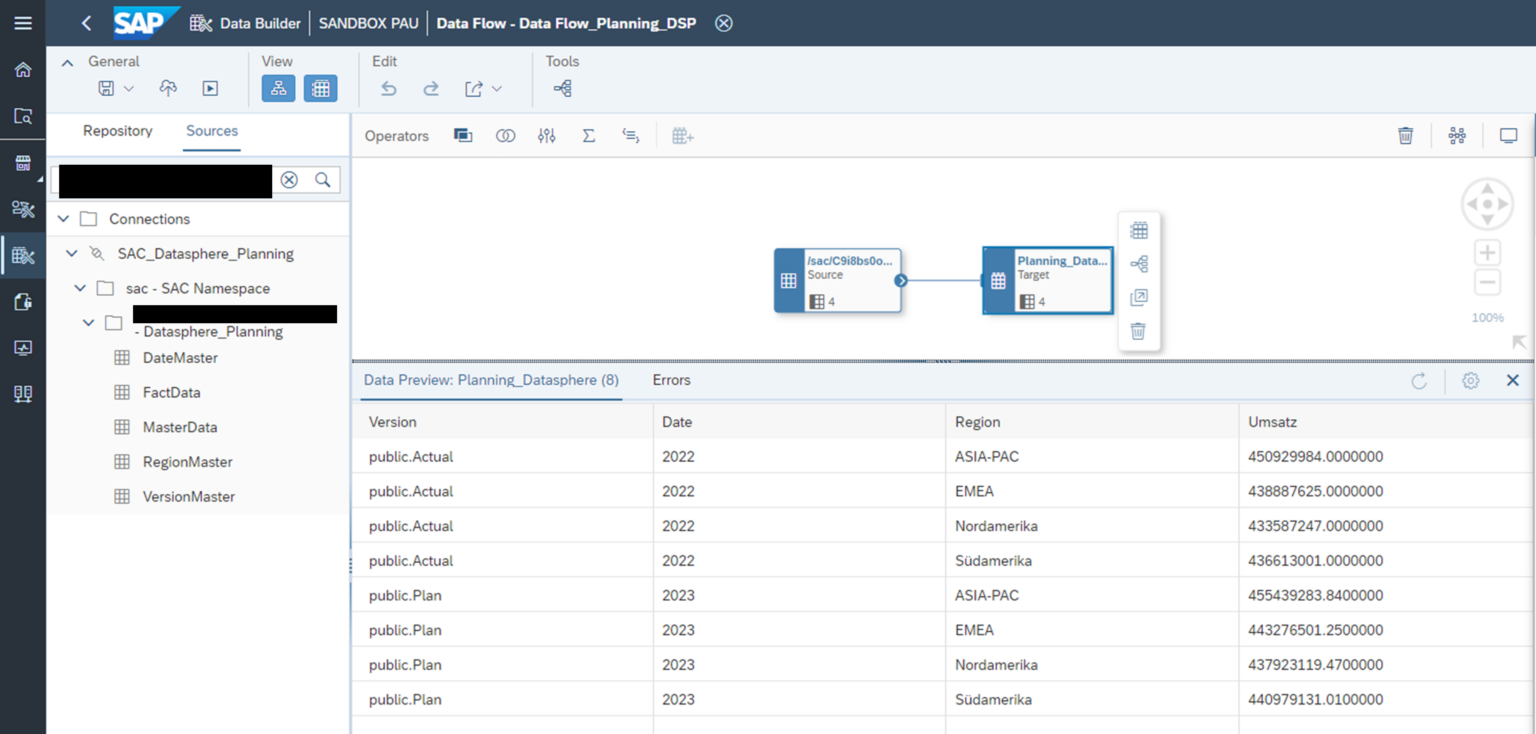This screenshot has height=734, width=1536.
Task: Go to Home in left sidebar
Action: click(x=22, y=70)
